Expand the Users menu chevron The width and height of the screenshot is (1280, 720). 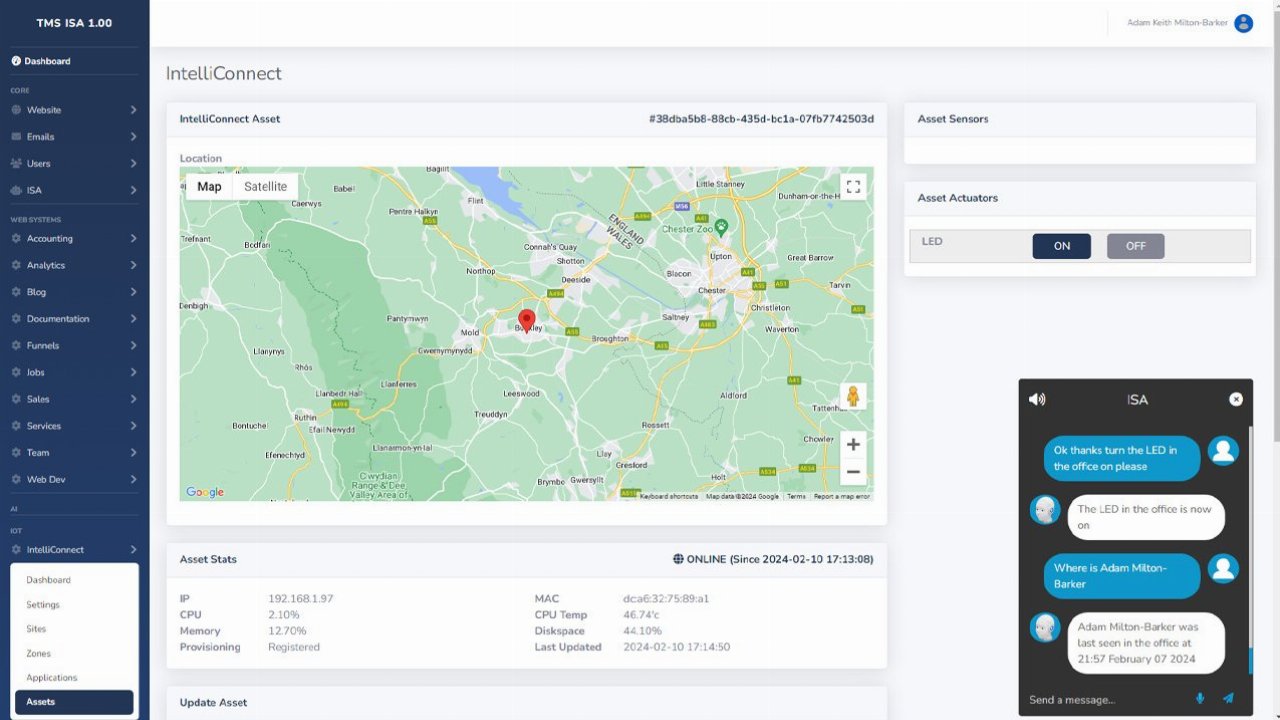[x=133, y=164]
